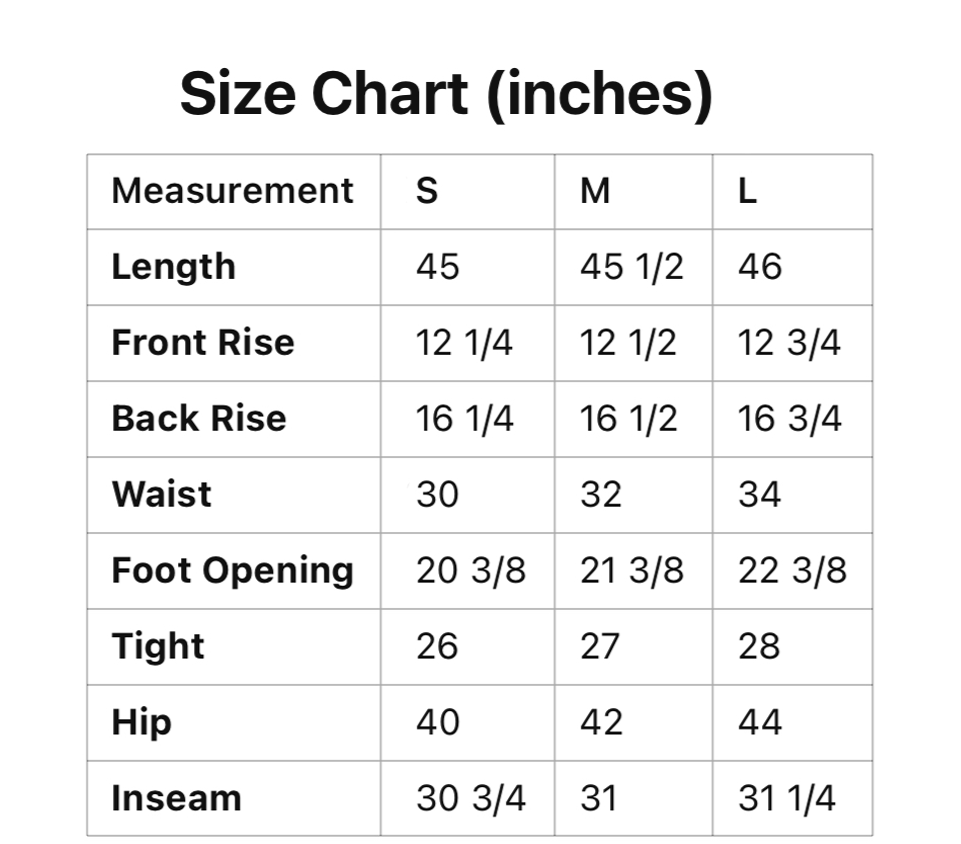Viewport: 961px width, 844px height.
Task: Click the M size column header
Action: point(595,191)
